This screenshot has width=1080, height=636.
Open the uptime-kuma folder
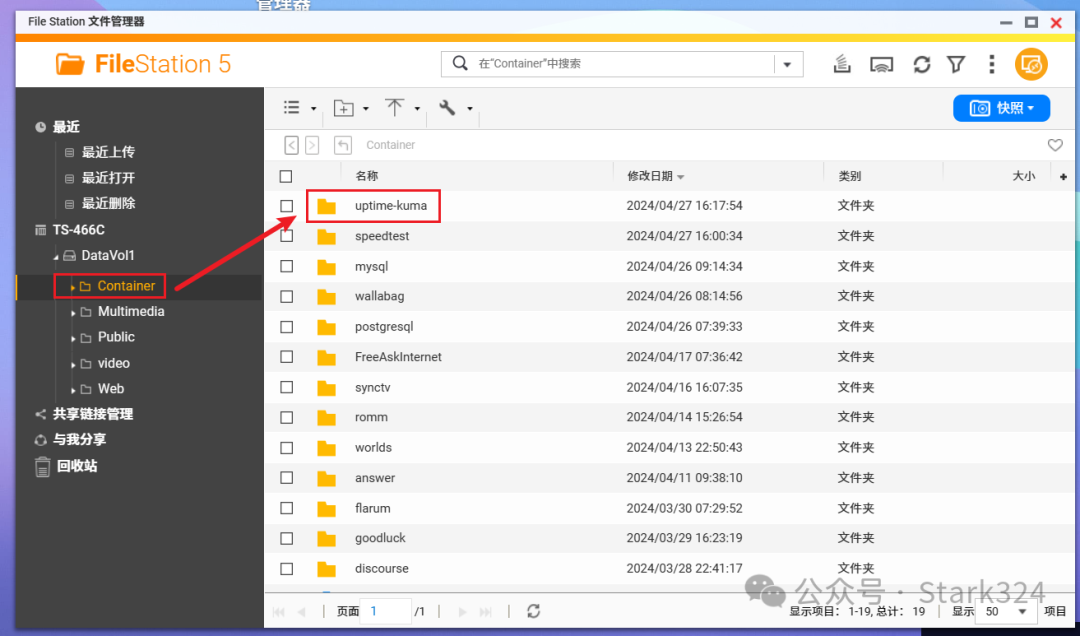coord(391,206)
